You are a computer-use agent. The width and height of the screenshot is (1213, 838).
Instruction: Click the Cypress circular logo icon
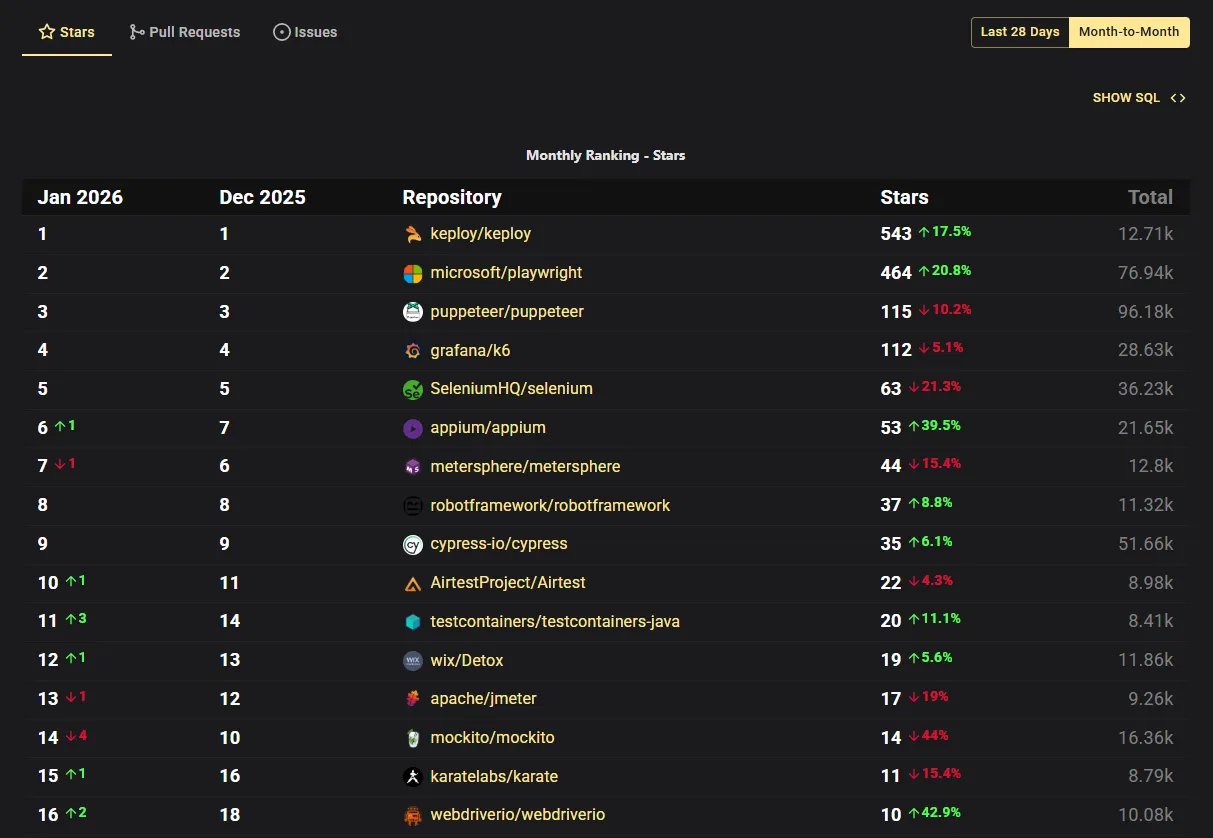[413, 544]
